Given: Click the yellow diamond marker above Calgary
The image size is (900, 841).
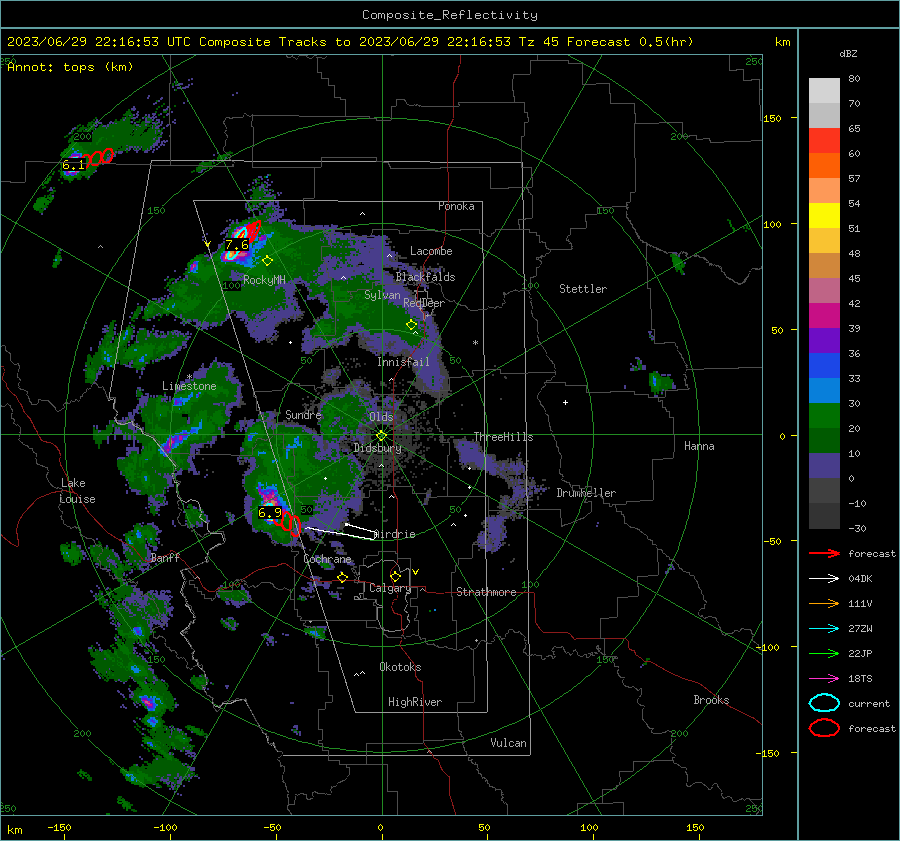Looking at the screenshot, I should pos(395,576).
